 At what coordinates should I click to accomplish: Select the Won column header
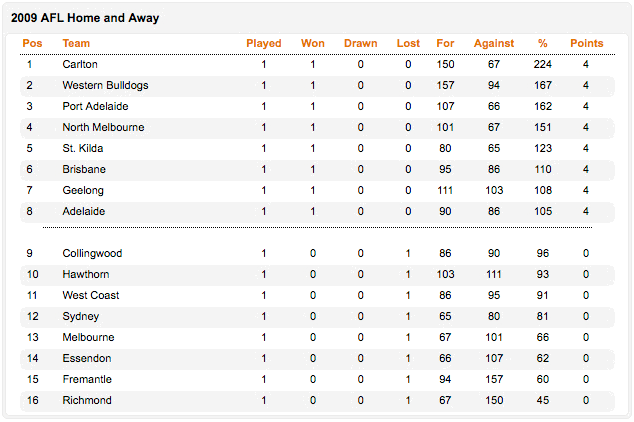click(312, 43)
